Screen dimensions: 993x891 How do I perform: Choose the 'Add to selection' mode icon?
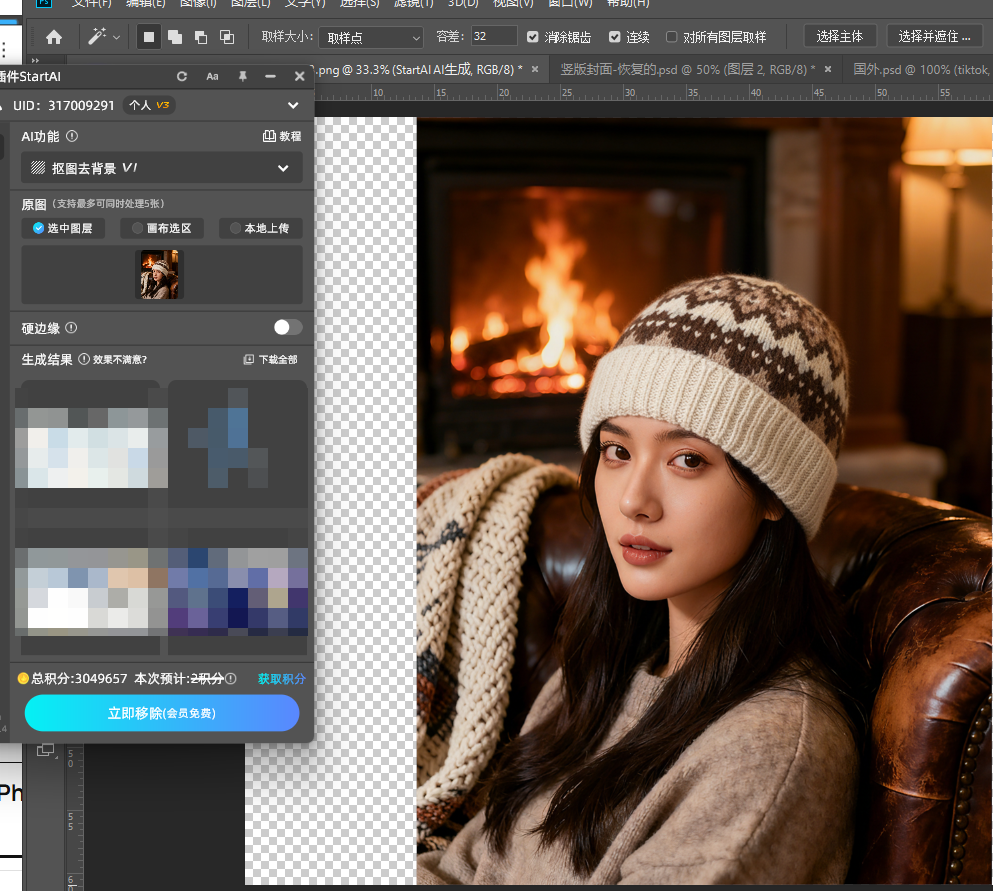175,37
